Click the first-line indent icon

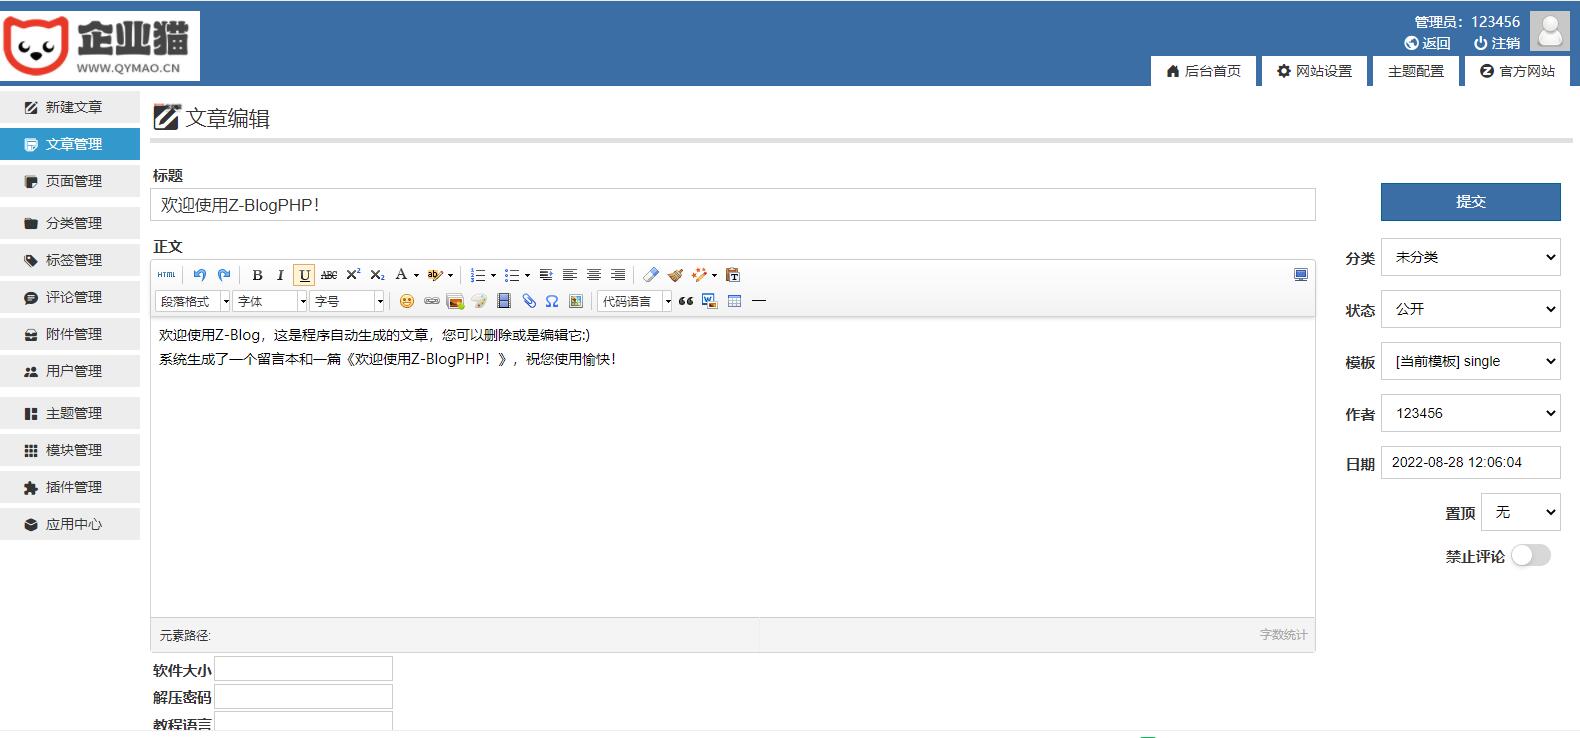[x=546, y=275]
